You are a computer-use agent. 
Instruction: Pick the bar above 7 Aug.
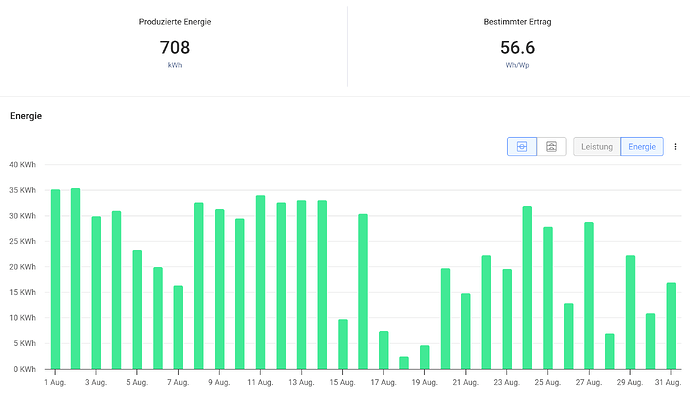[x=178, y=328]
